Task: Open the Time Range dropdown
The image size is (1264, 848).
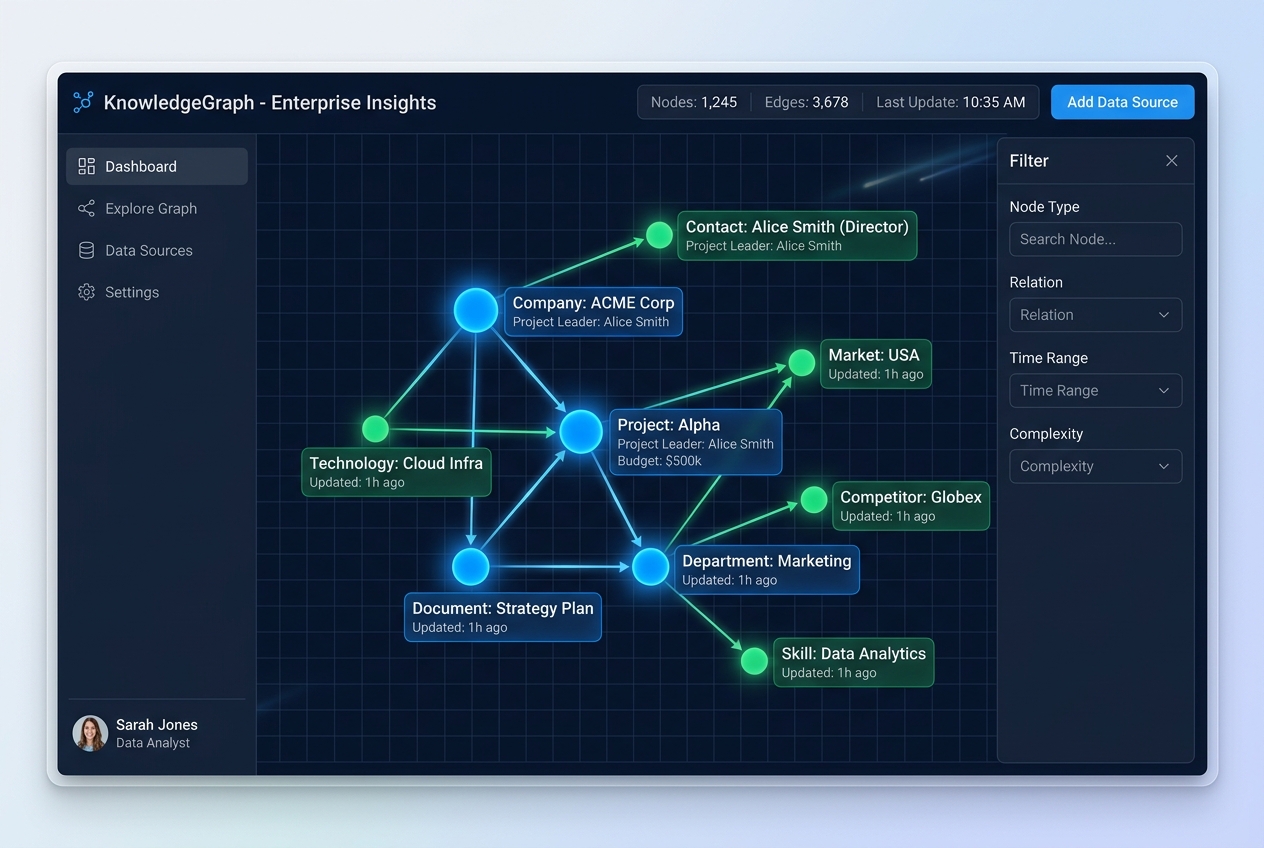Action: pos(1096,391)
